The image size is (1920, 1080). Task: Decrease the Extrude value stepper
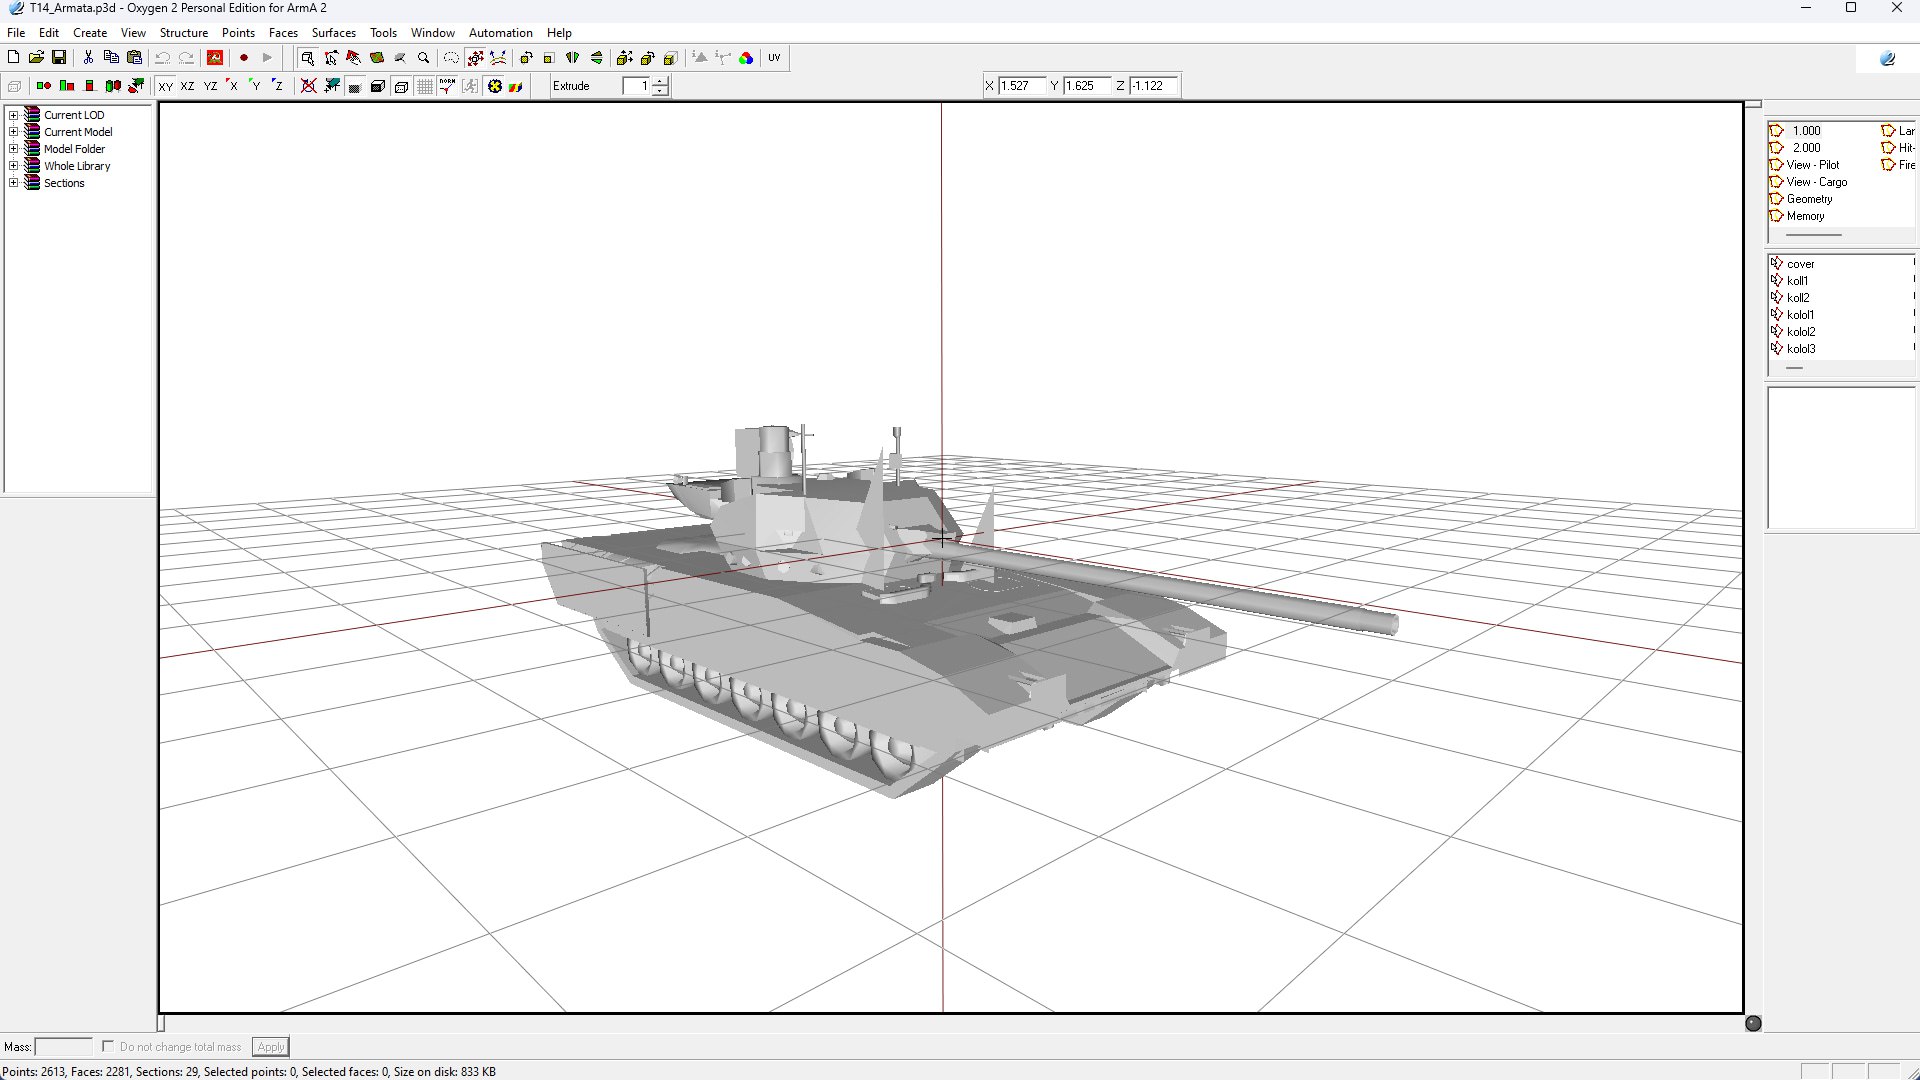[660, 91]
